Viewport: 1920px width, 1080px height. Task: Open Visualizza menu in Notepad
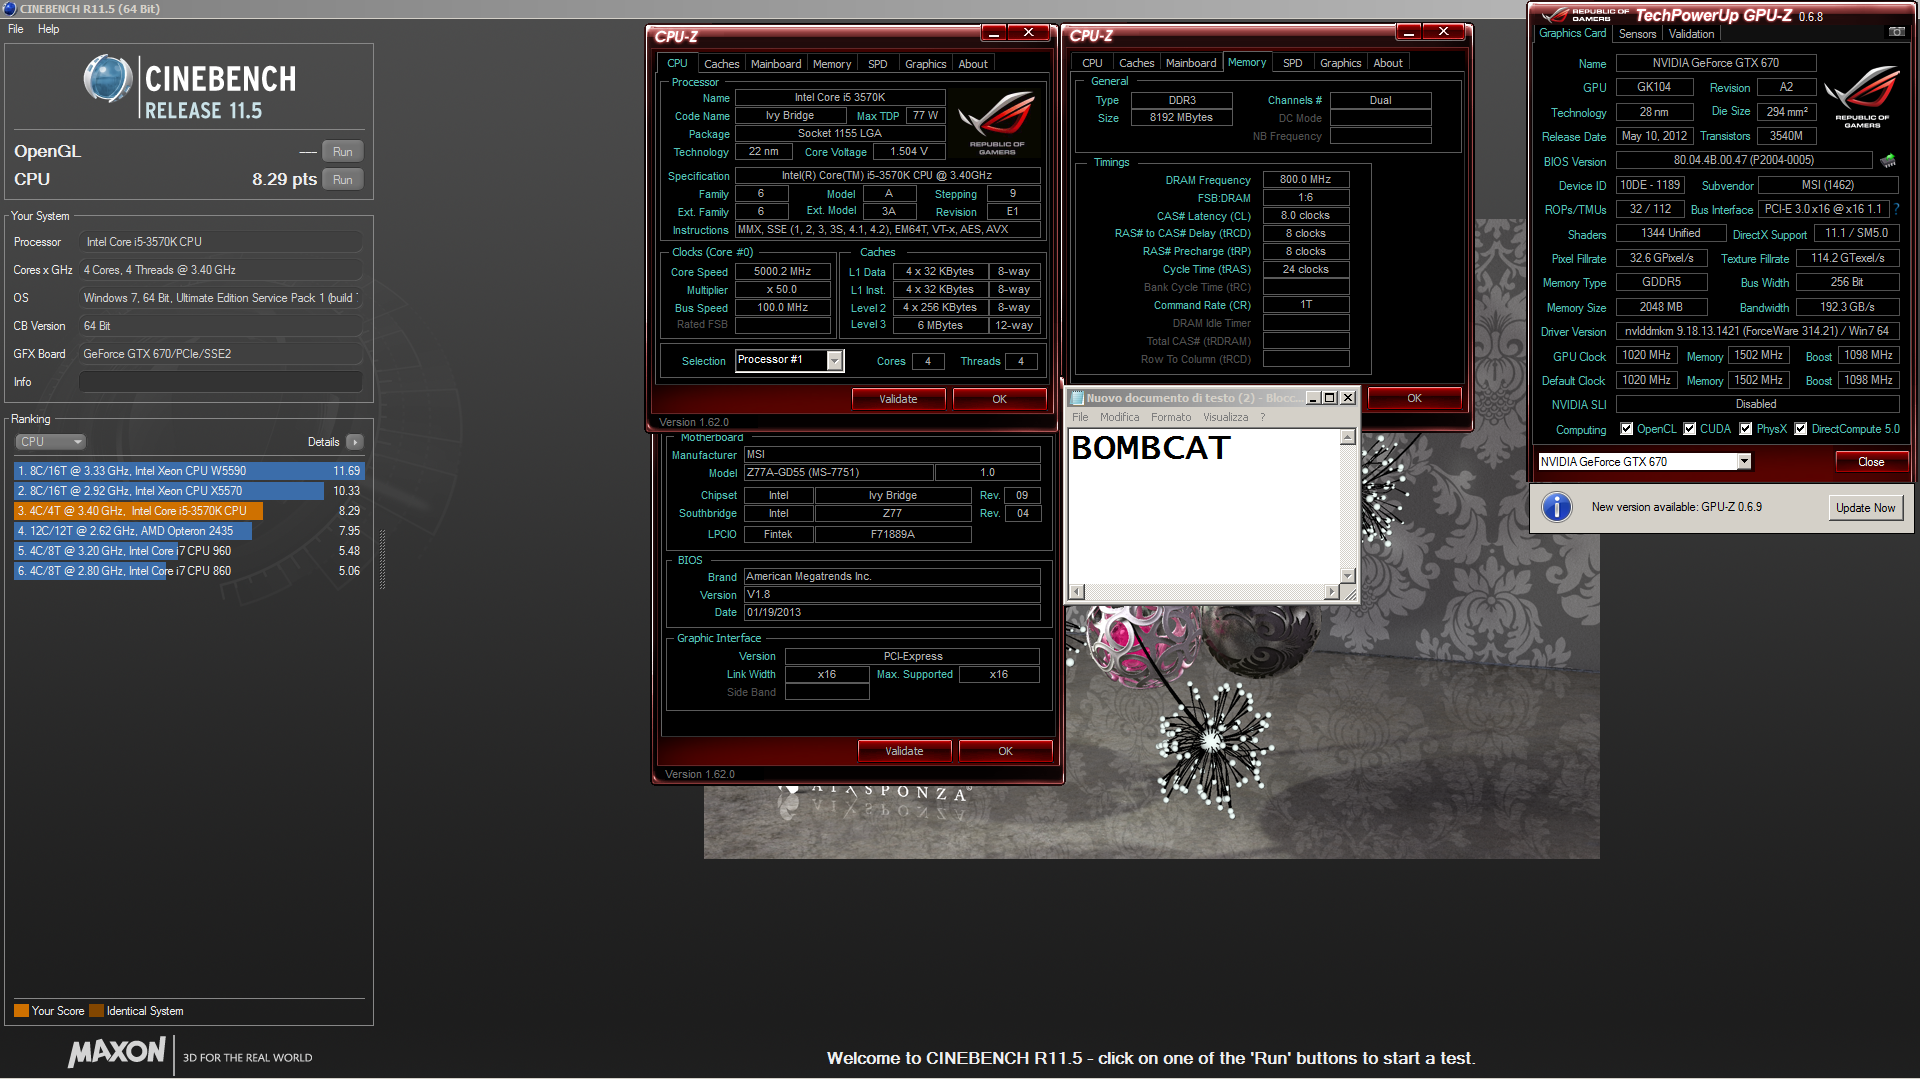(x=1226, y=418)
